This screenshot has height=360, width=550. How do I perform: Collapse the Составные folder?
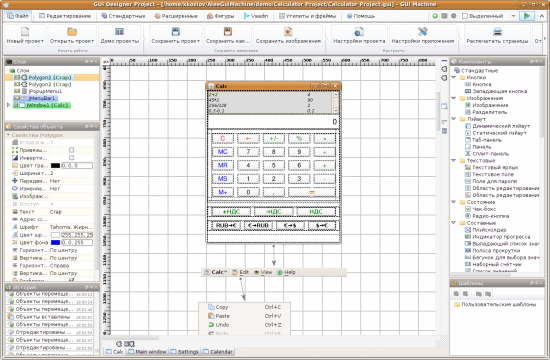point(454,223)
